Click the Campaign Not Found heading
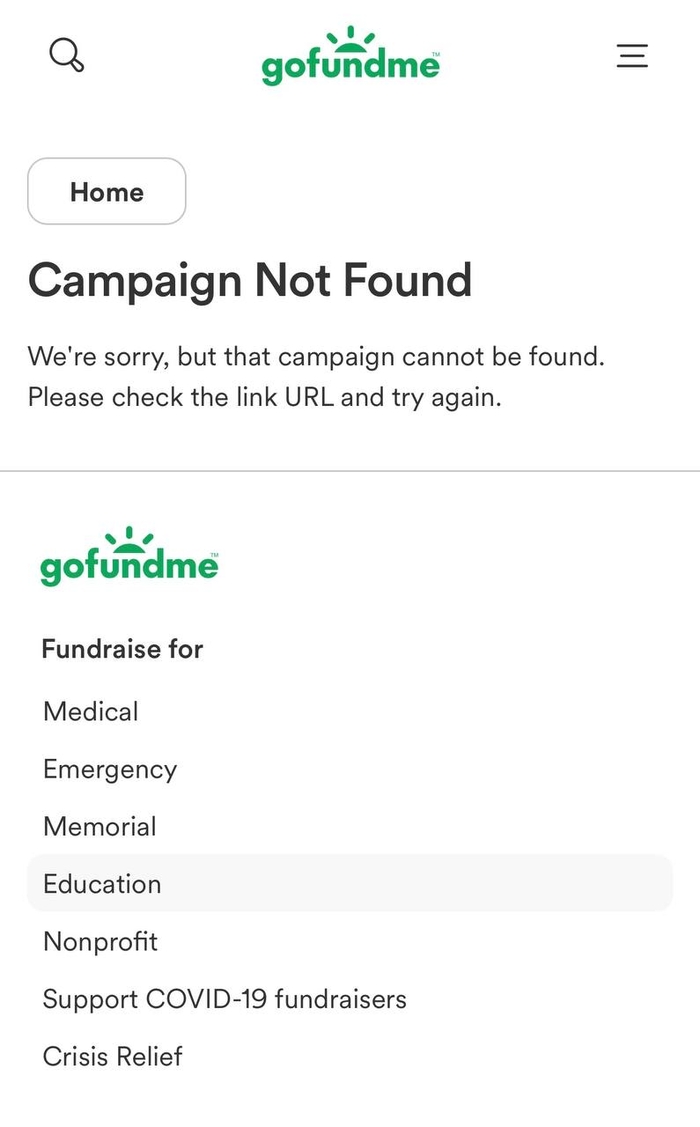 click(249, 280)
